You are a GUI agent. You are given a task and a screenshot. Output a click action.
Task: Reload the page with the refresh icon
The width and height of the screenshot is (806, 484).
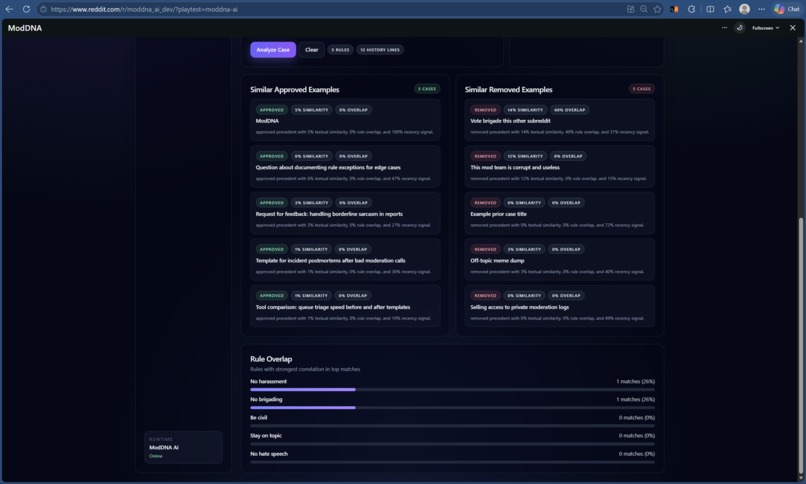[x=26, y=9]
